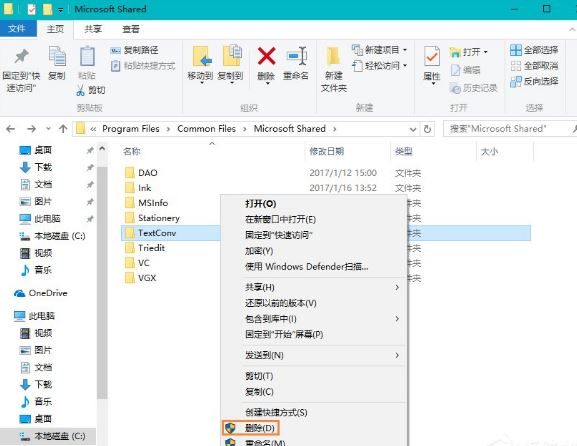Open the New item (新建项目) dropdown
The image size is (577, 446).
(380, 49)
